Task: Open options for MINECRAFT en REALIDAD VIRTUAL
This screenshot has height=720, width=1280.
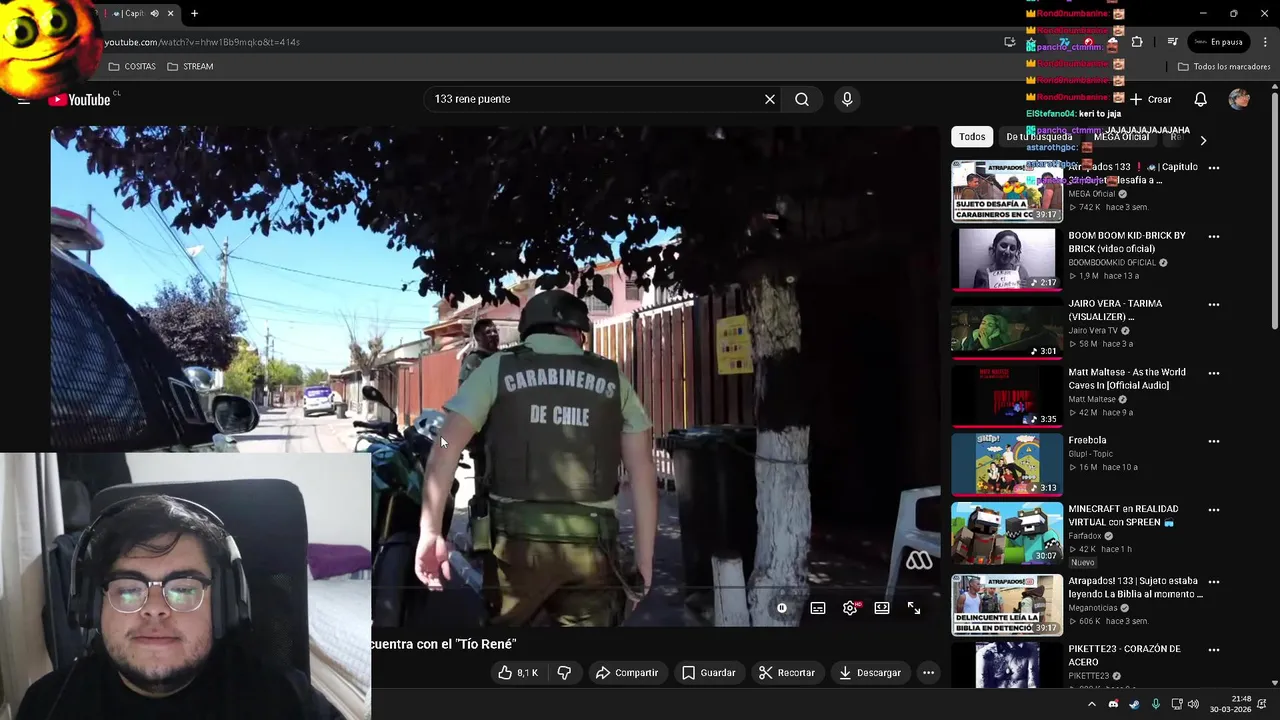Action: coord(1214,510)
